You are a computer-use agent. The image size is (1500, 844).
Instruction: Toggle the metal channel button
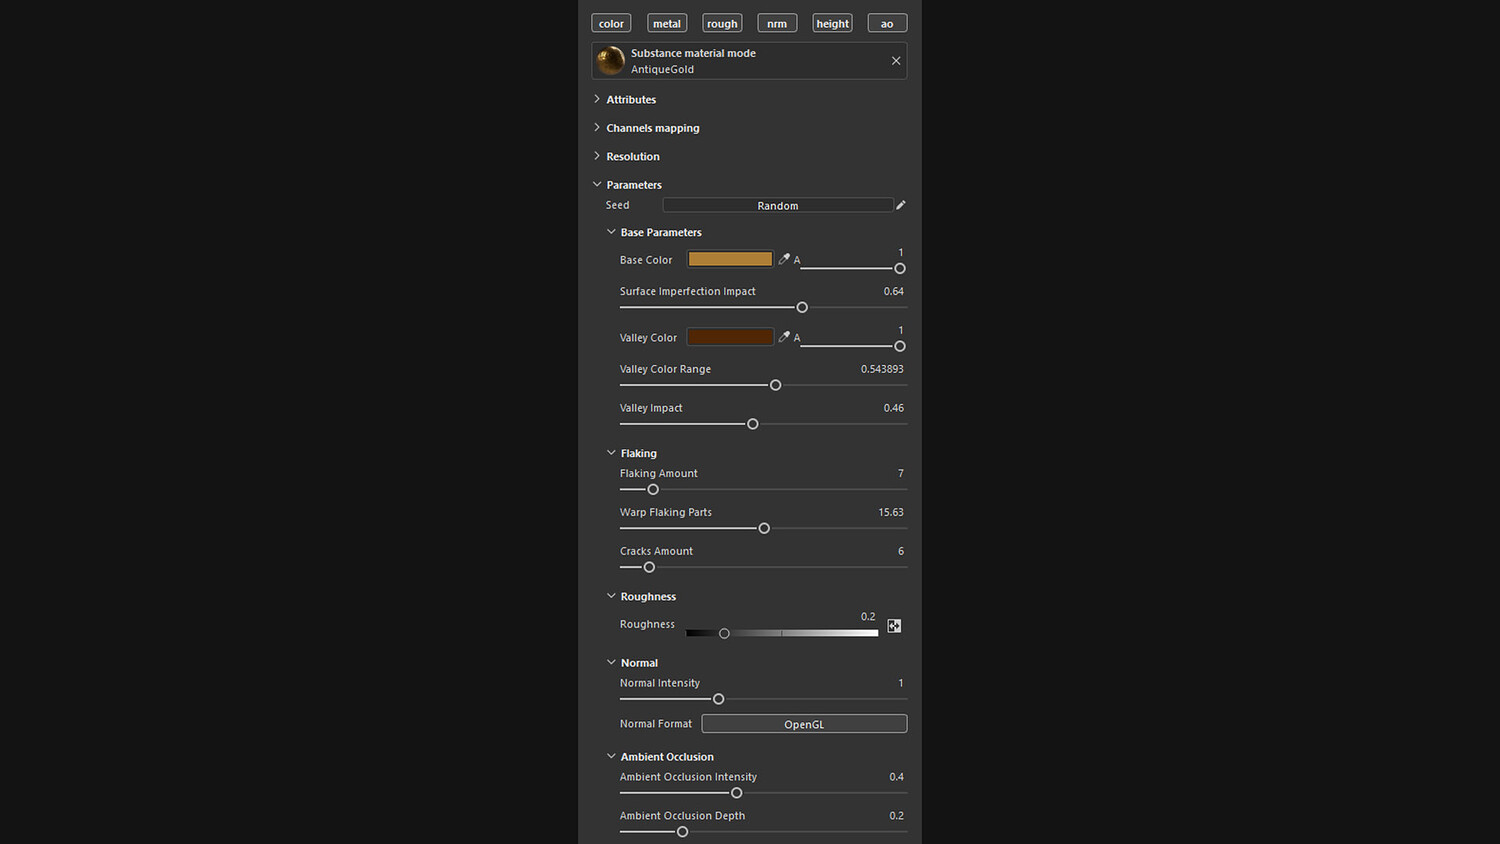click(x=667, y=23)
